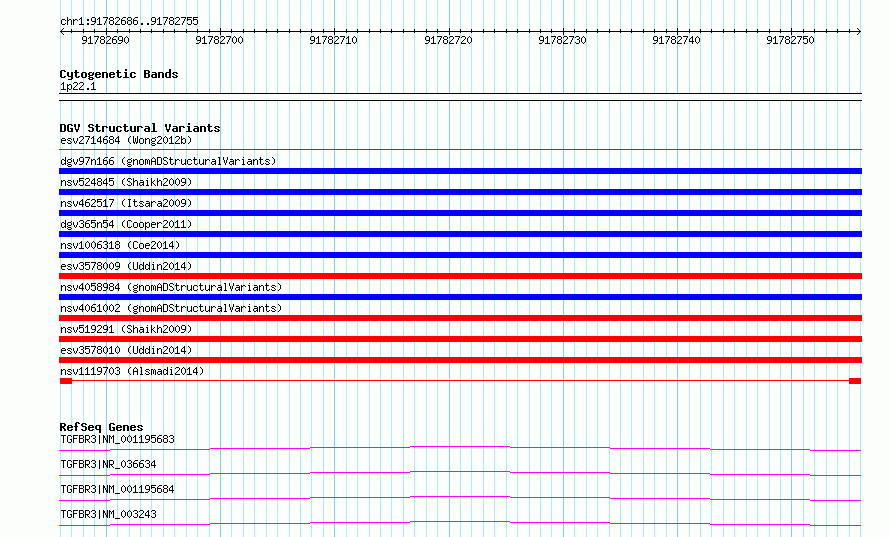Viewport: 890px width, 537px height.
Task: Select the TGFBR3|NR_036634 gene label
Action: 108,464
